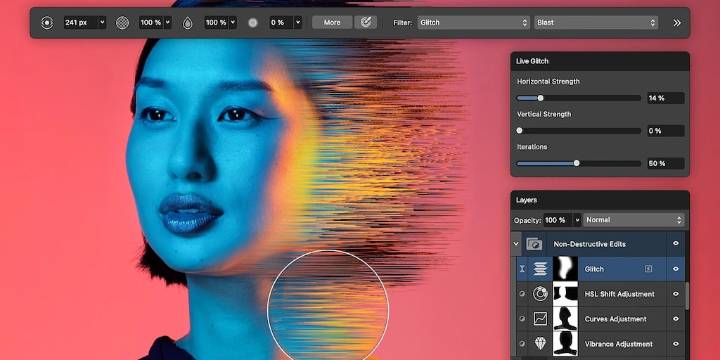720x360 pixels.
Task: Select the Glitch layer name
Action: point(594,269)
